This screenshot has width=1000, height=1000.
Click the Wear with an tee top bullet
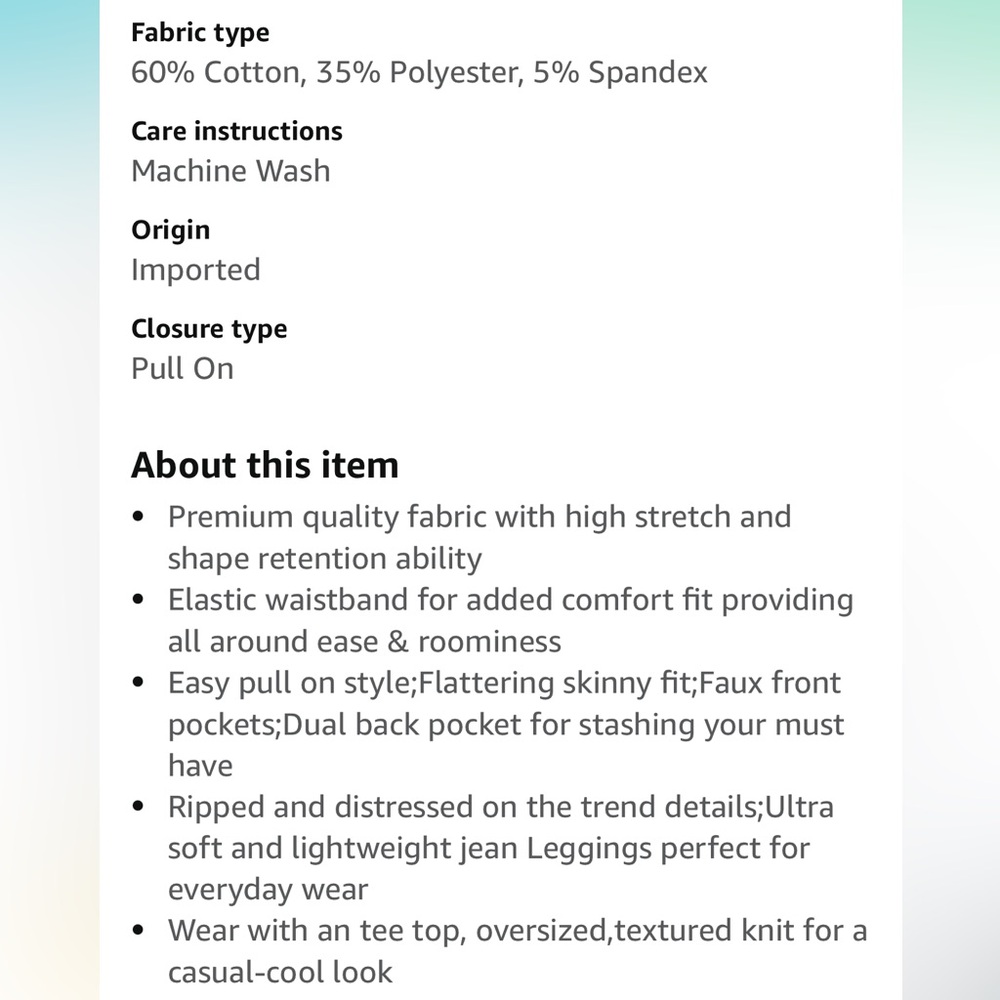click(517, 931)
